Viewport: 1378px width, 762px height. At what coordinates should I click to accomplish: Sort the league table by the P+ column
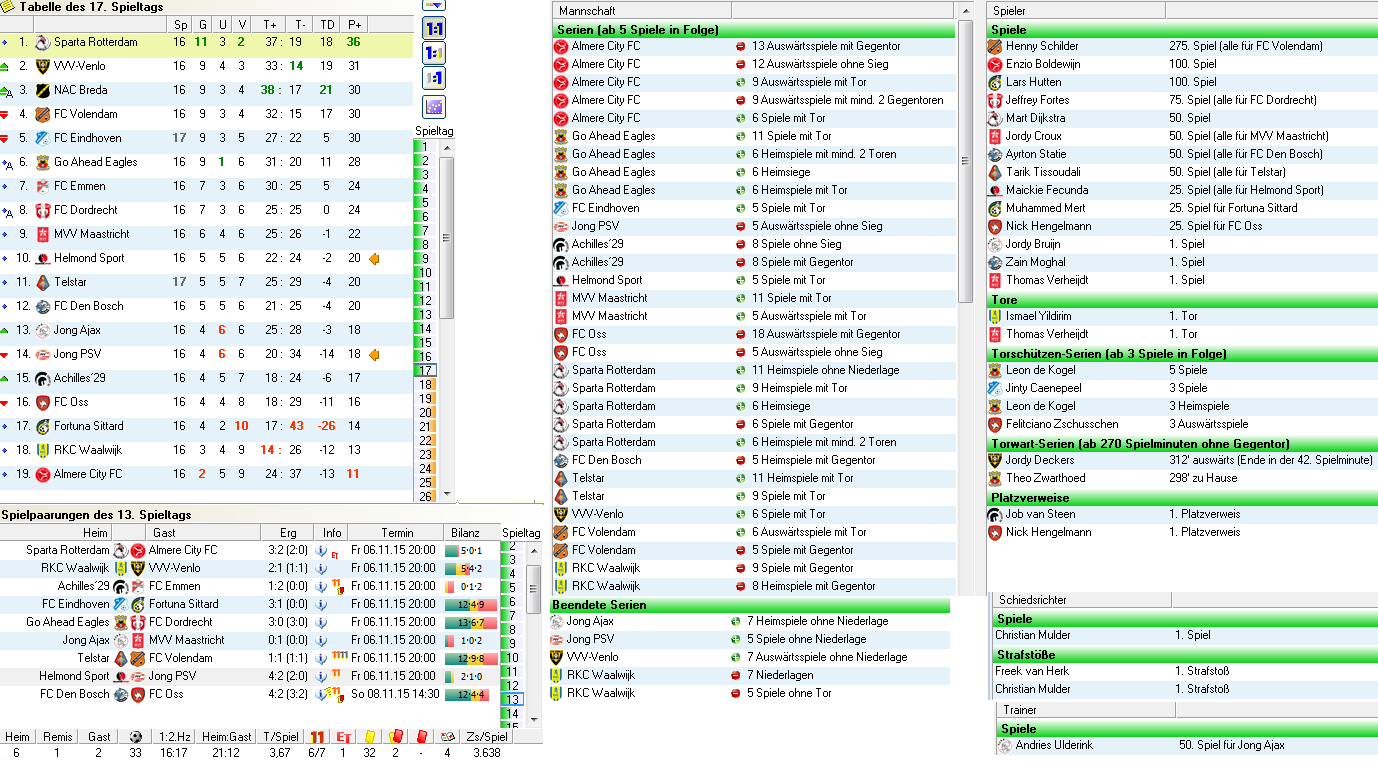coord(353,24)
